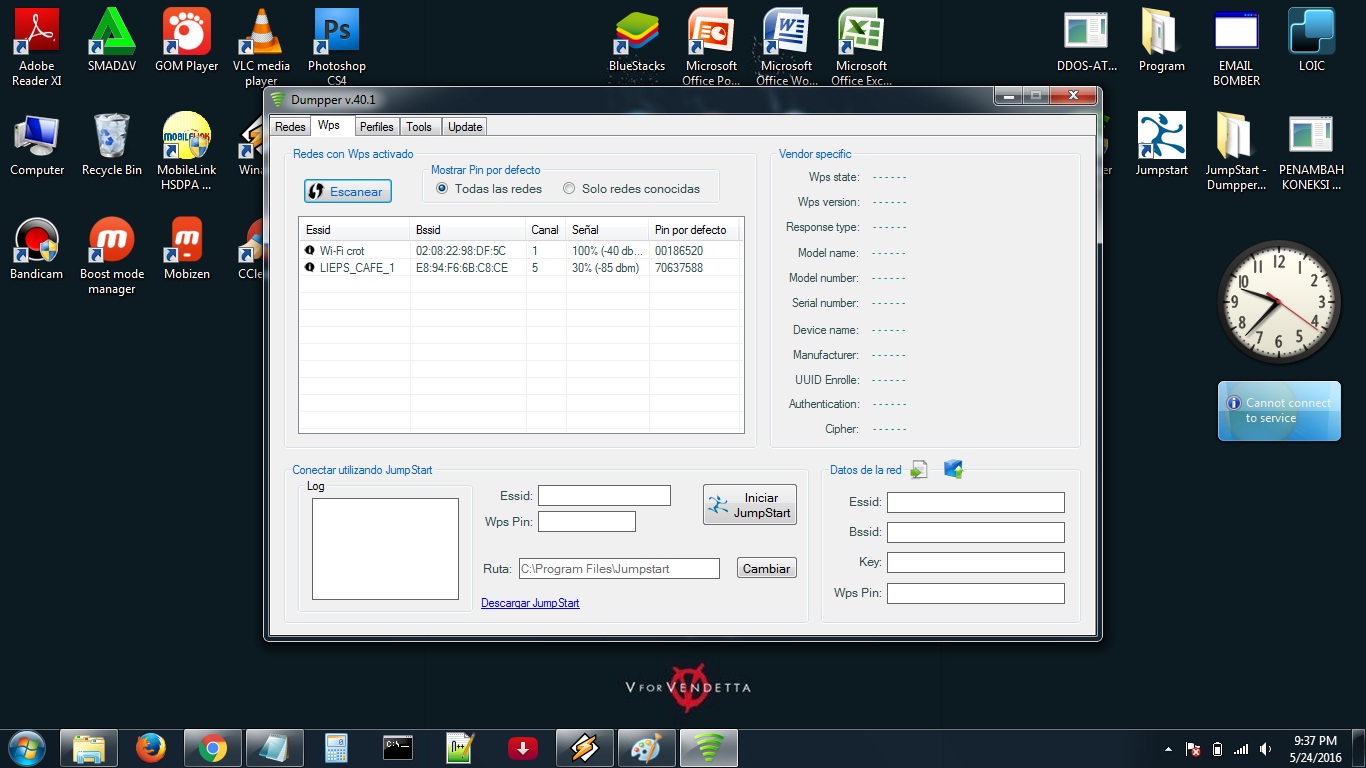Viewport: 1366px width, 768px height.
Task: Select the Microsoft Office Excel desktop shortcut
Action: pyautogui.click(x=861, y=47)
